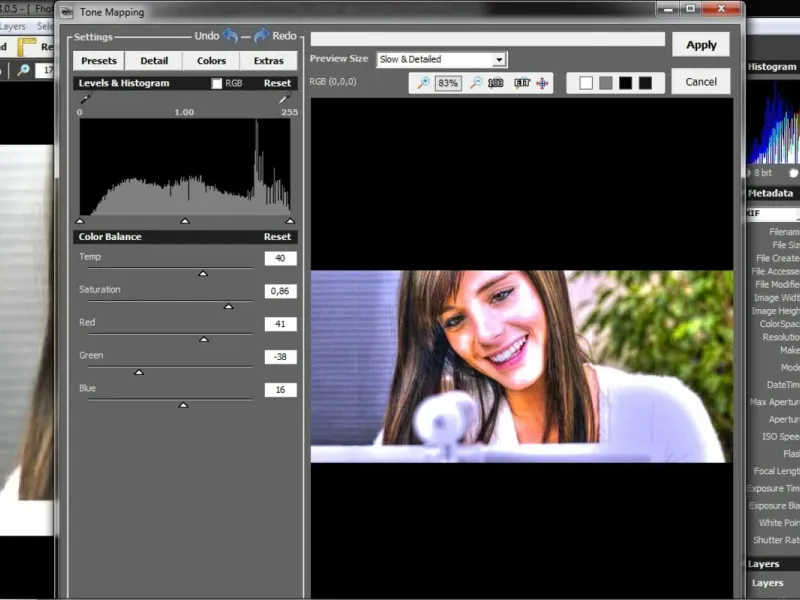Switch to the Extras tab
This screenshot has height=600, width=800.
pos(268,61)
